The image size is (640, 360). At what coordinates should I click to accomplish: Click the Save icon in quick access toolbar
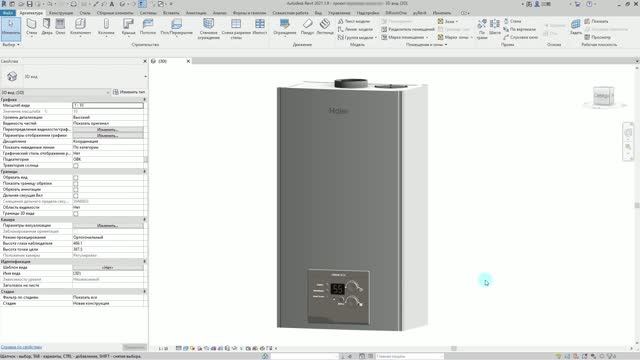(29, 4)
